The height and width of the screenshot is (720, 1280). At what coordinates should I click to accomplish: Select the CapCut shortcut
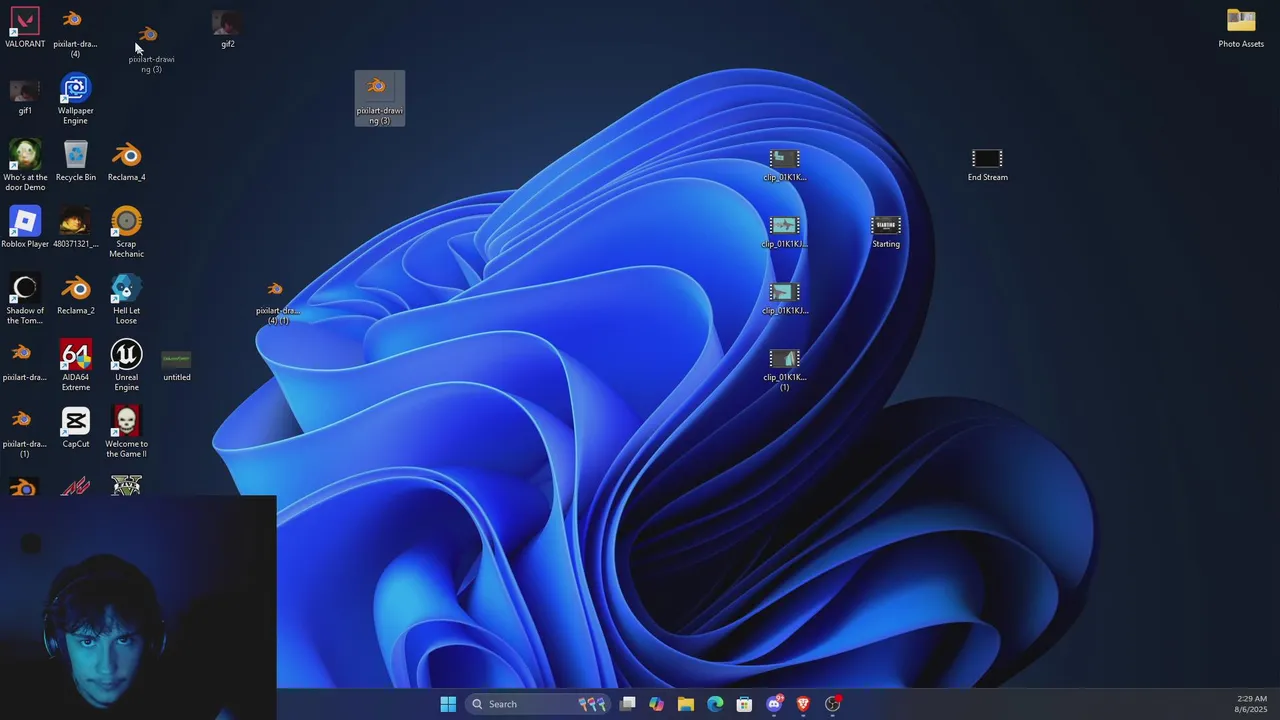point(75,428)
